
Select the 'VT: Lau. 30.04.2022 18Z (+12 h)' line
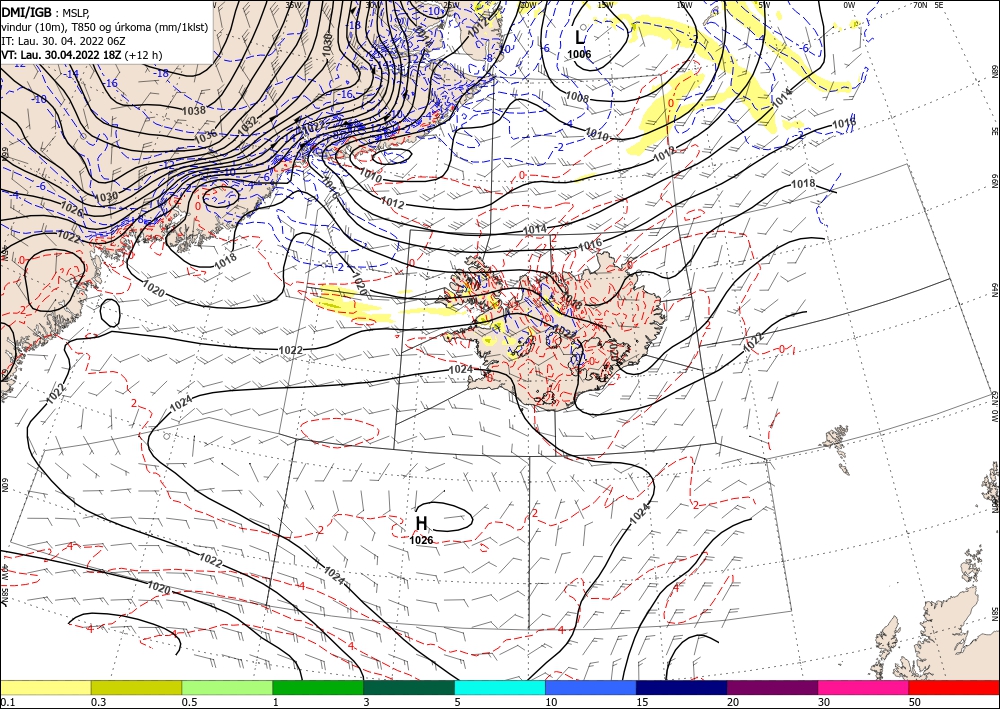[82, 55]
